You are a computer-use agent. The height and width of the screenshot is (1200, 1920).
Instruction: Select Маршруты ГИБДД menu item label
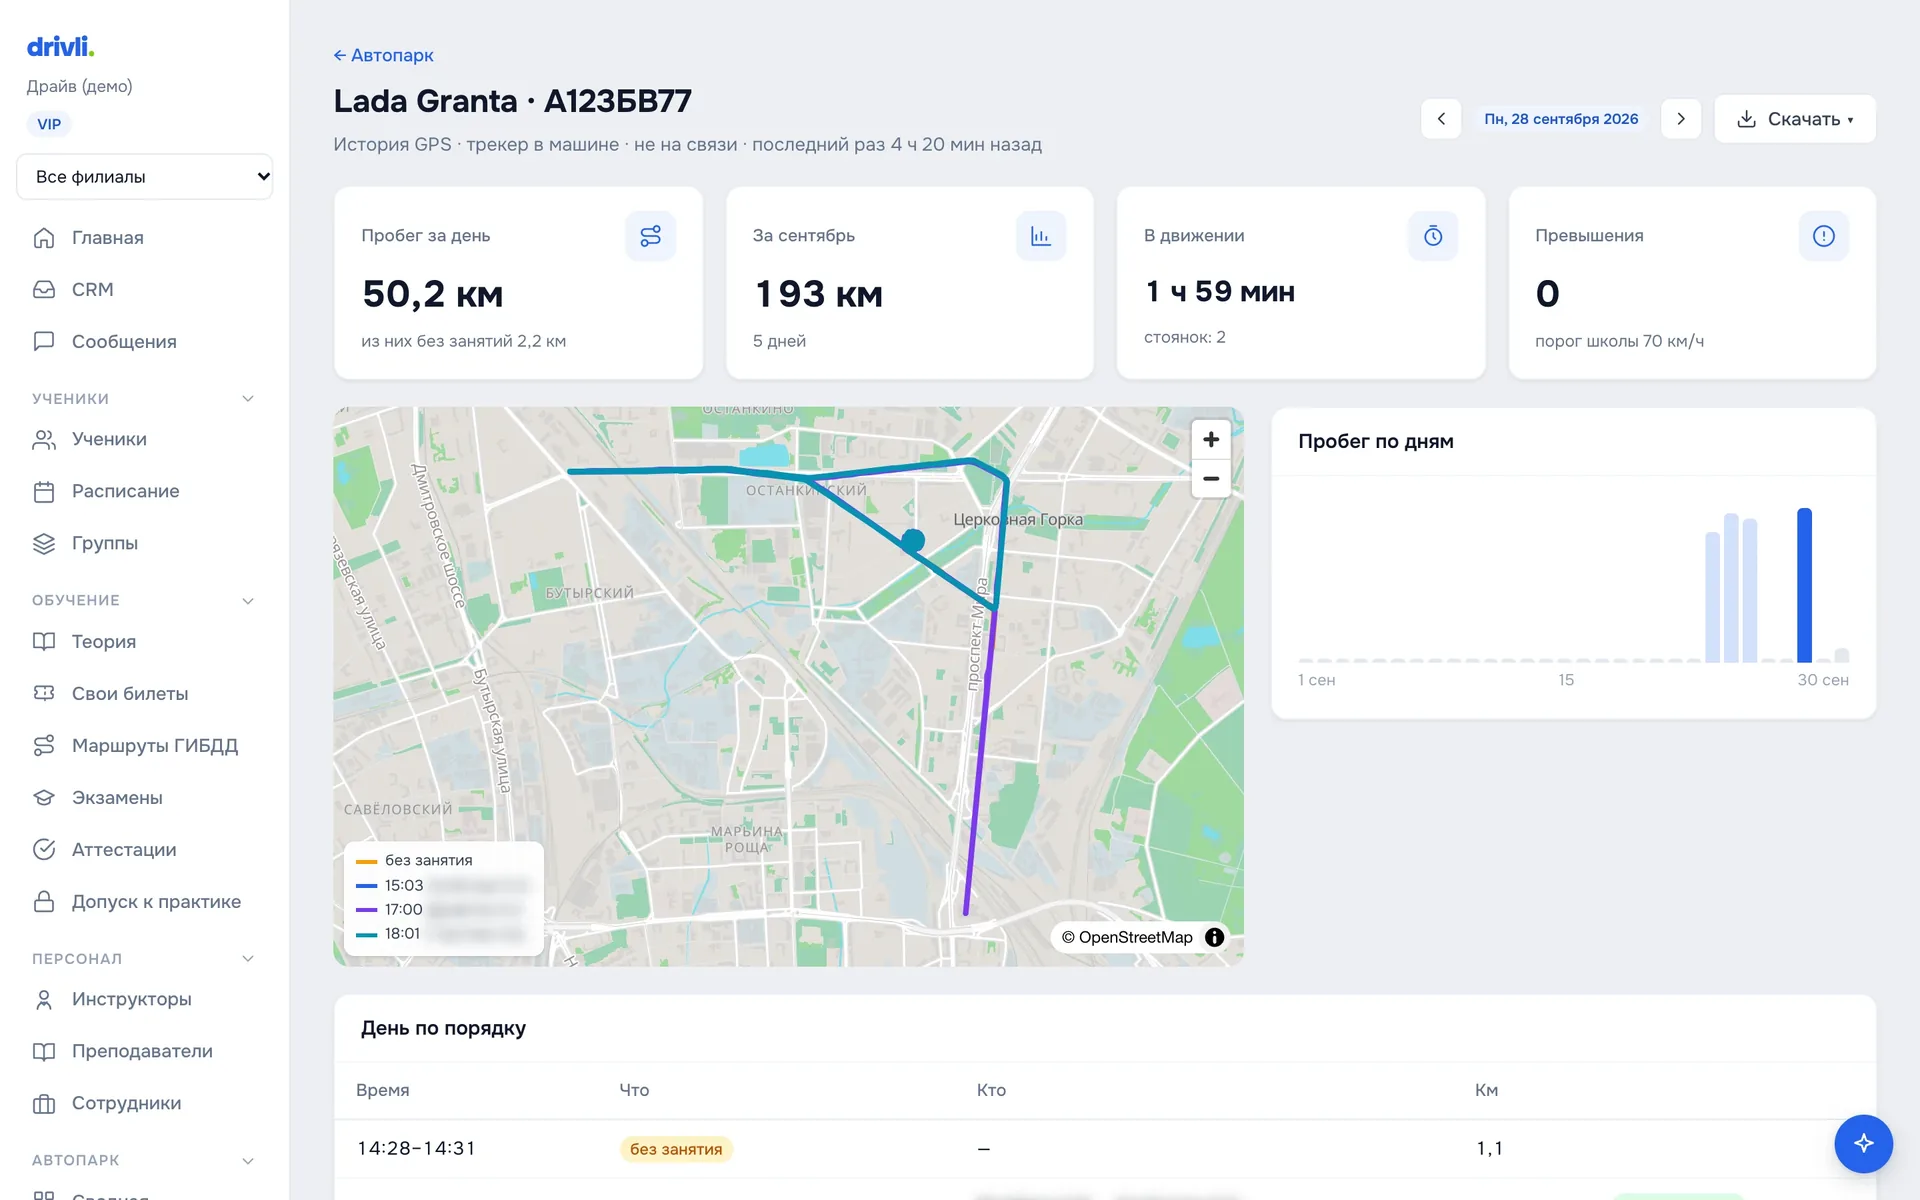point(155,746)
